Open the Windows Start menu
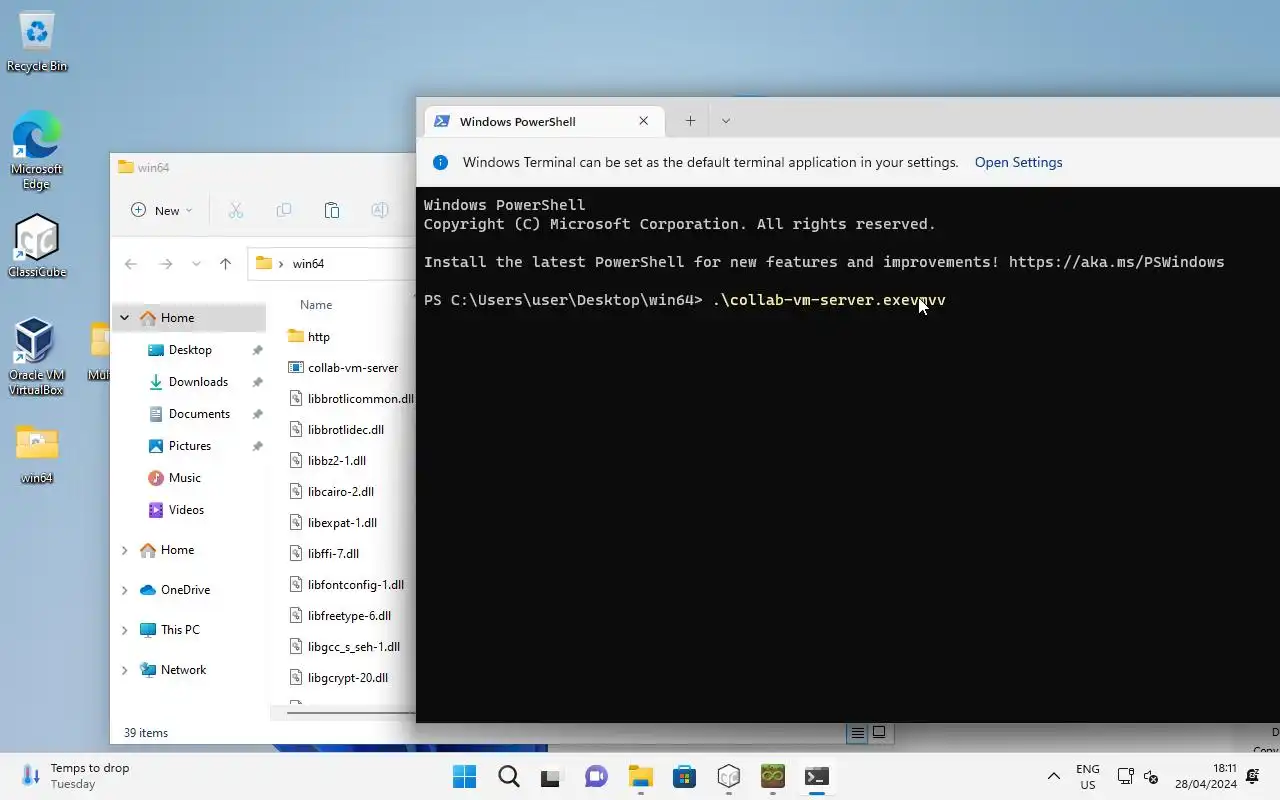Viewport: 1280px width, 800px height. pyautogui.click(x=464, y=777)
